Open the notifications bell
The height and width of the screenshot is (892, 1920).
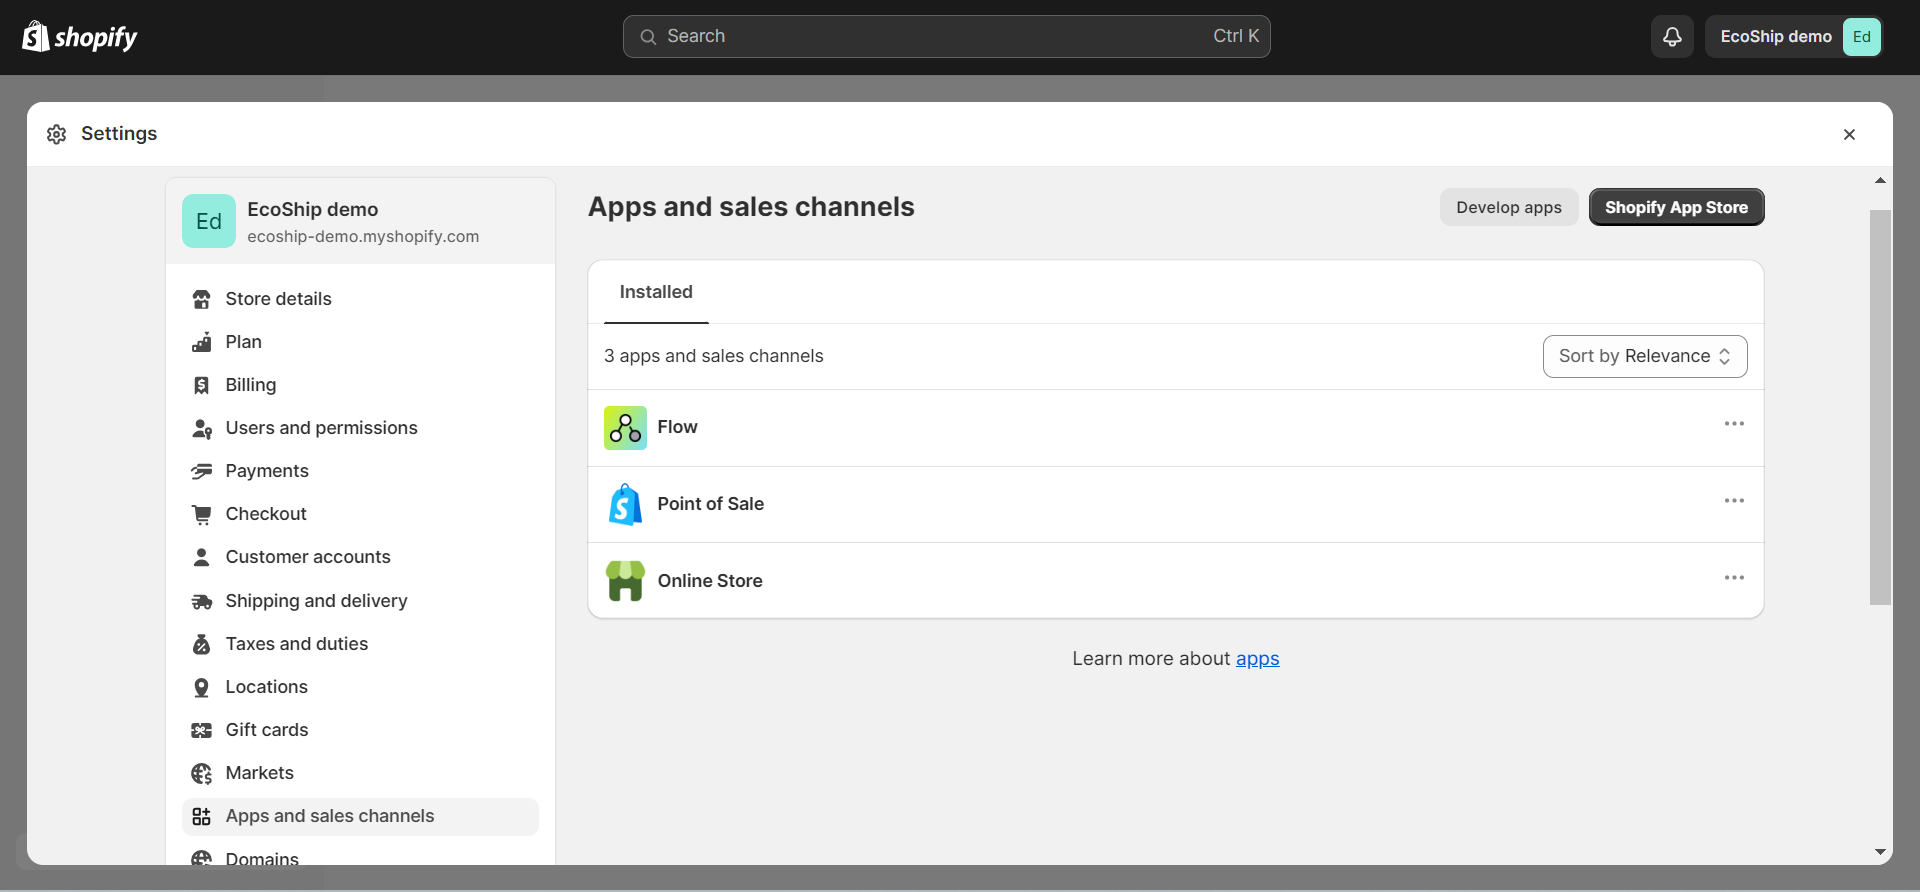pos(1672,37)
